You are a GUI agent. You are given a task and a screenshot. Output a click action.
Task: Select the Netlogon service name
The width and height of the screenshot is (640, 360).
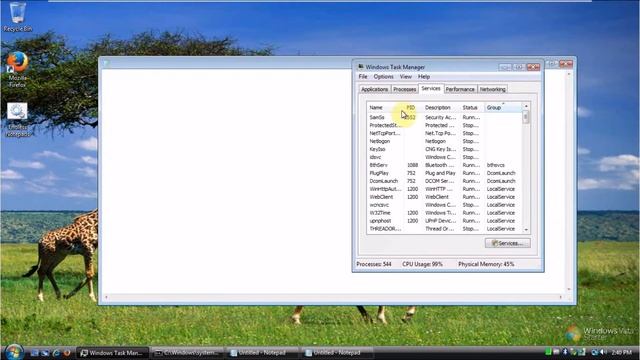(380, 141)
